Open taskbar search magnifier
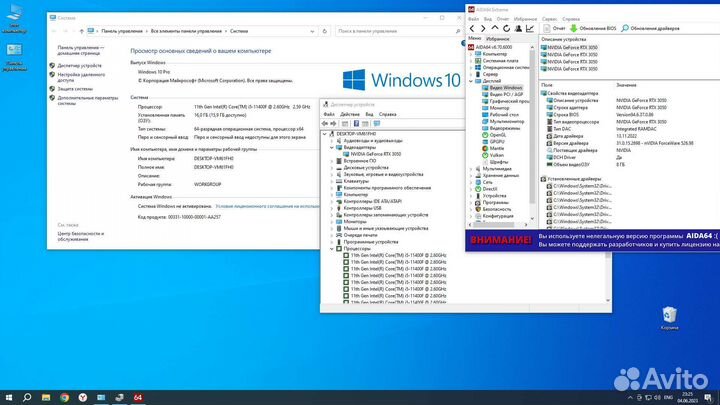This screenshot has width=720, height=405. (27, 398)
